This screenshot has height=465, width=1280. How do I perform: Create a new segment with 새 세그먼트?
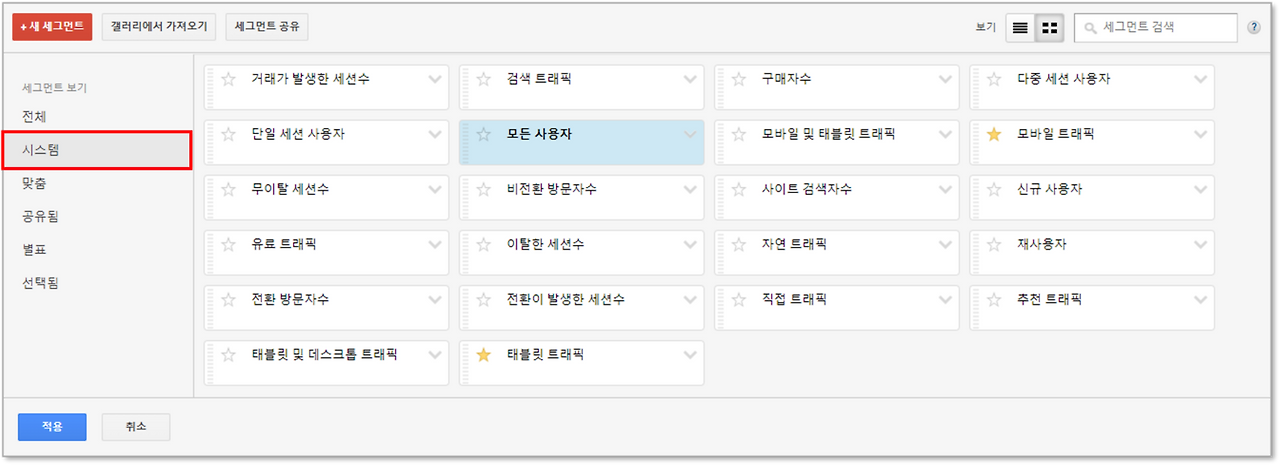click(x=52, y=27)
